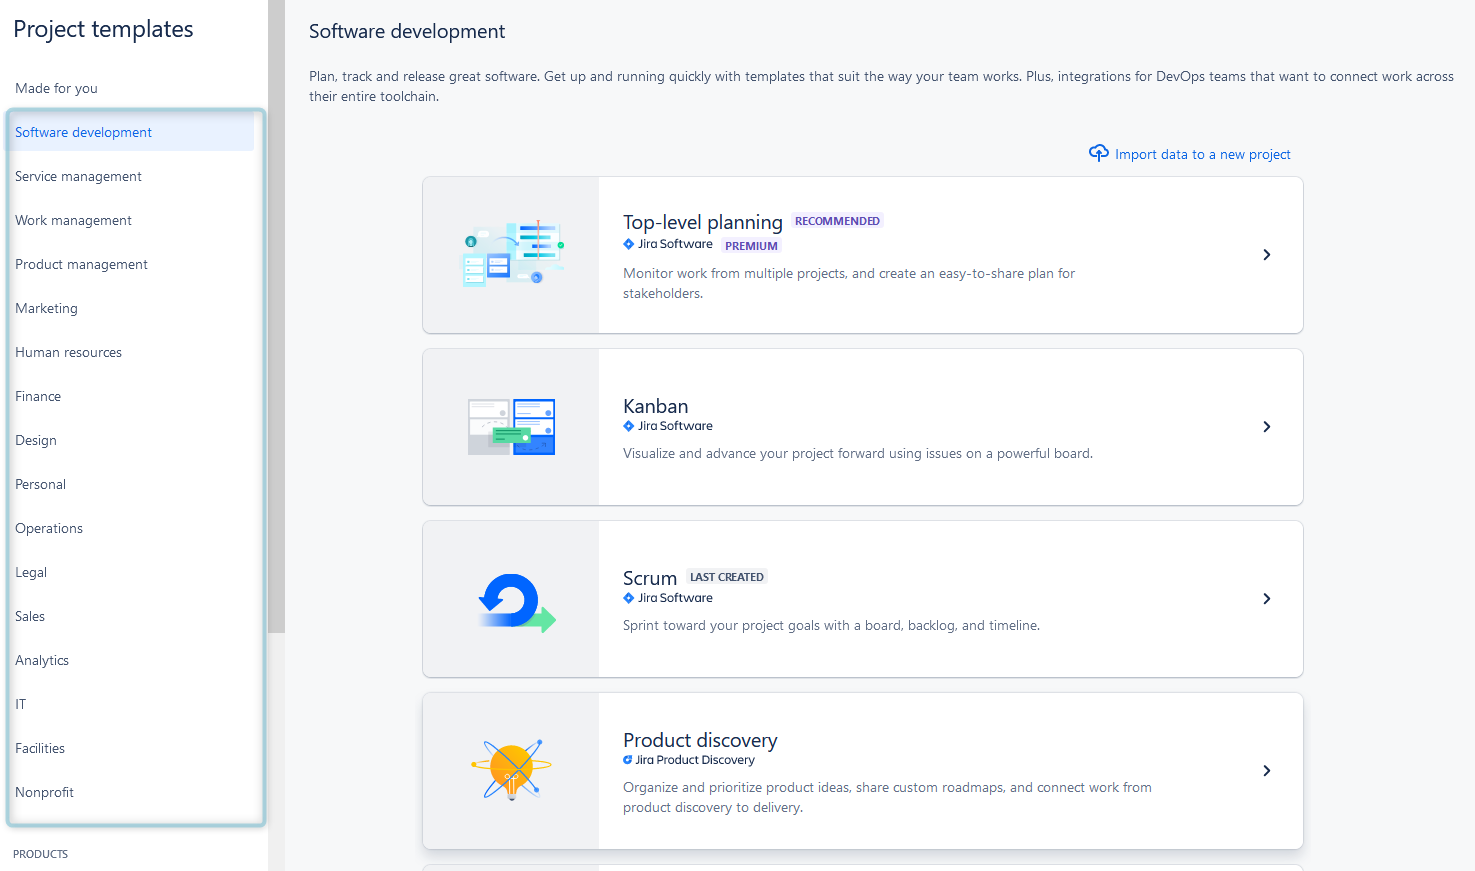
Task: Click Top-level planning description text
Action: tap(849, 283)
